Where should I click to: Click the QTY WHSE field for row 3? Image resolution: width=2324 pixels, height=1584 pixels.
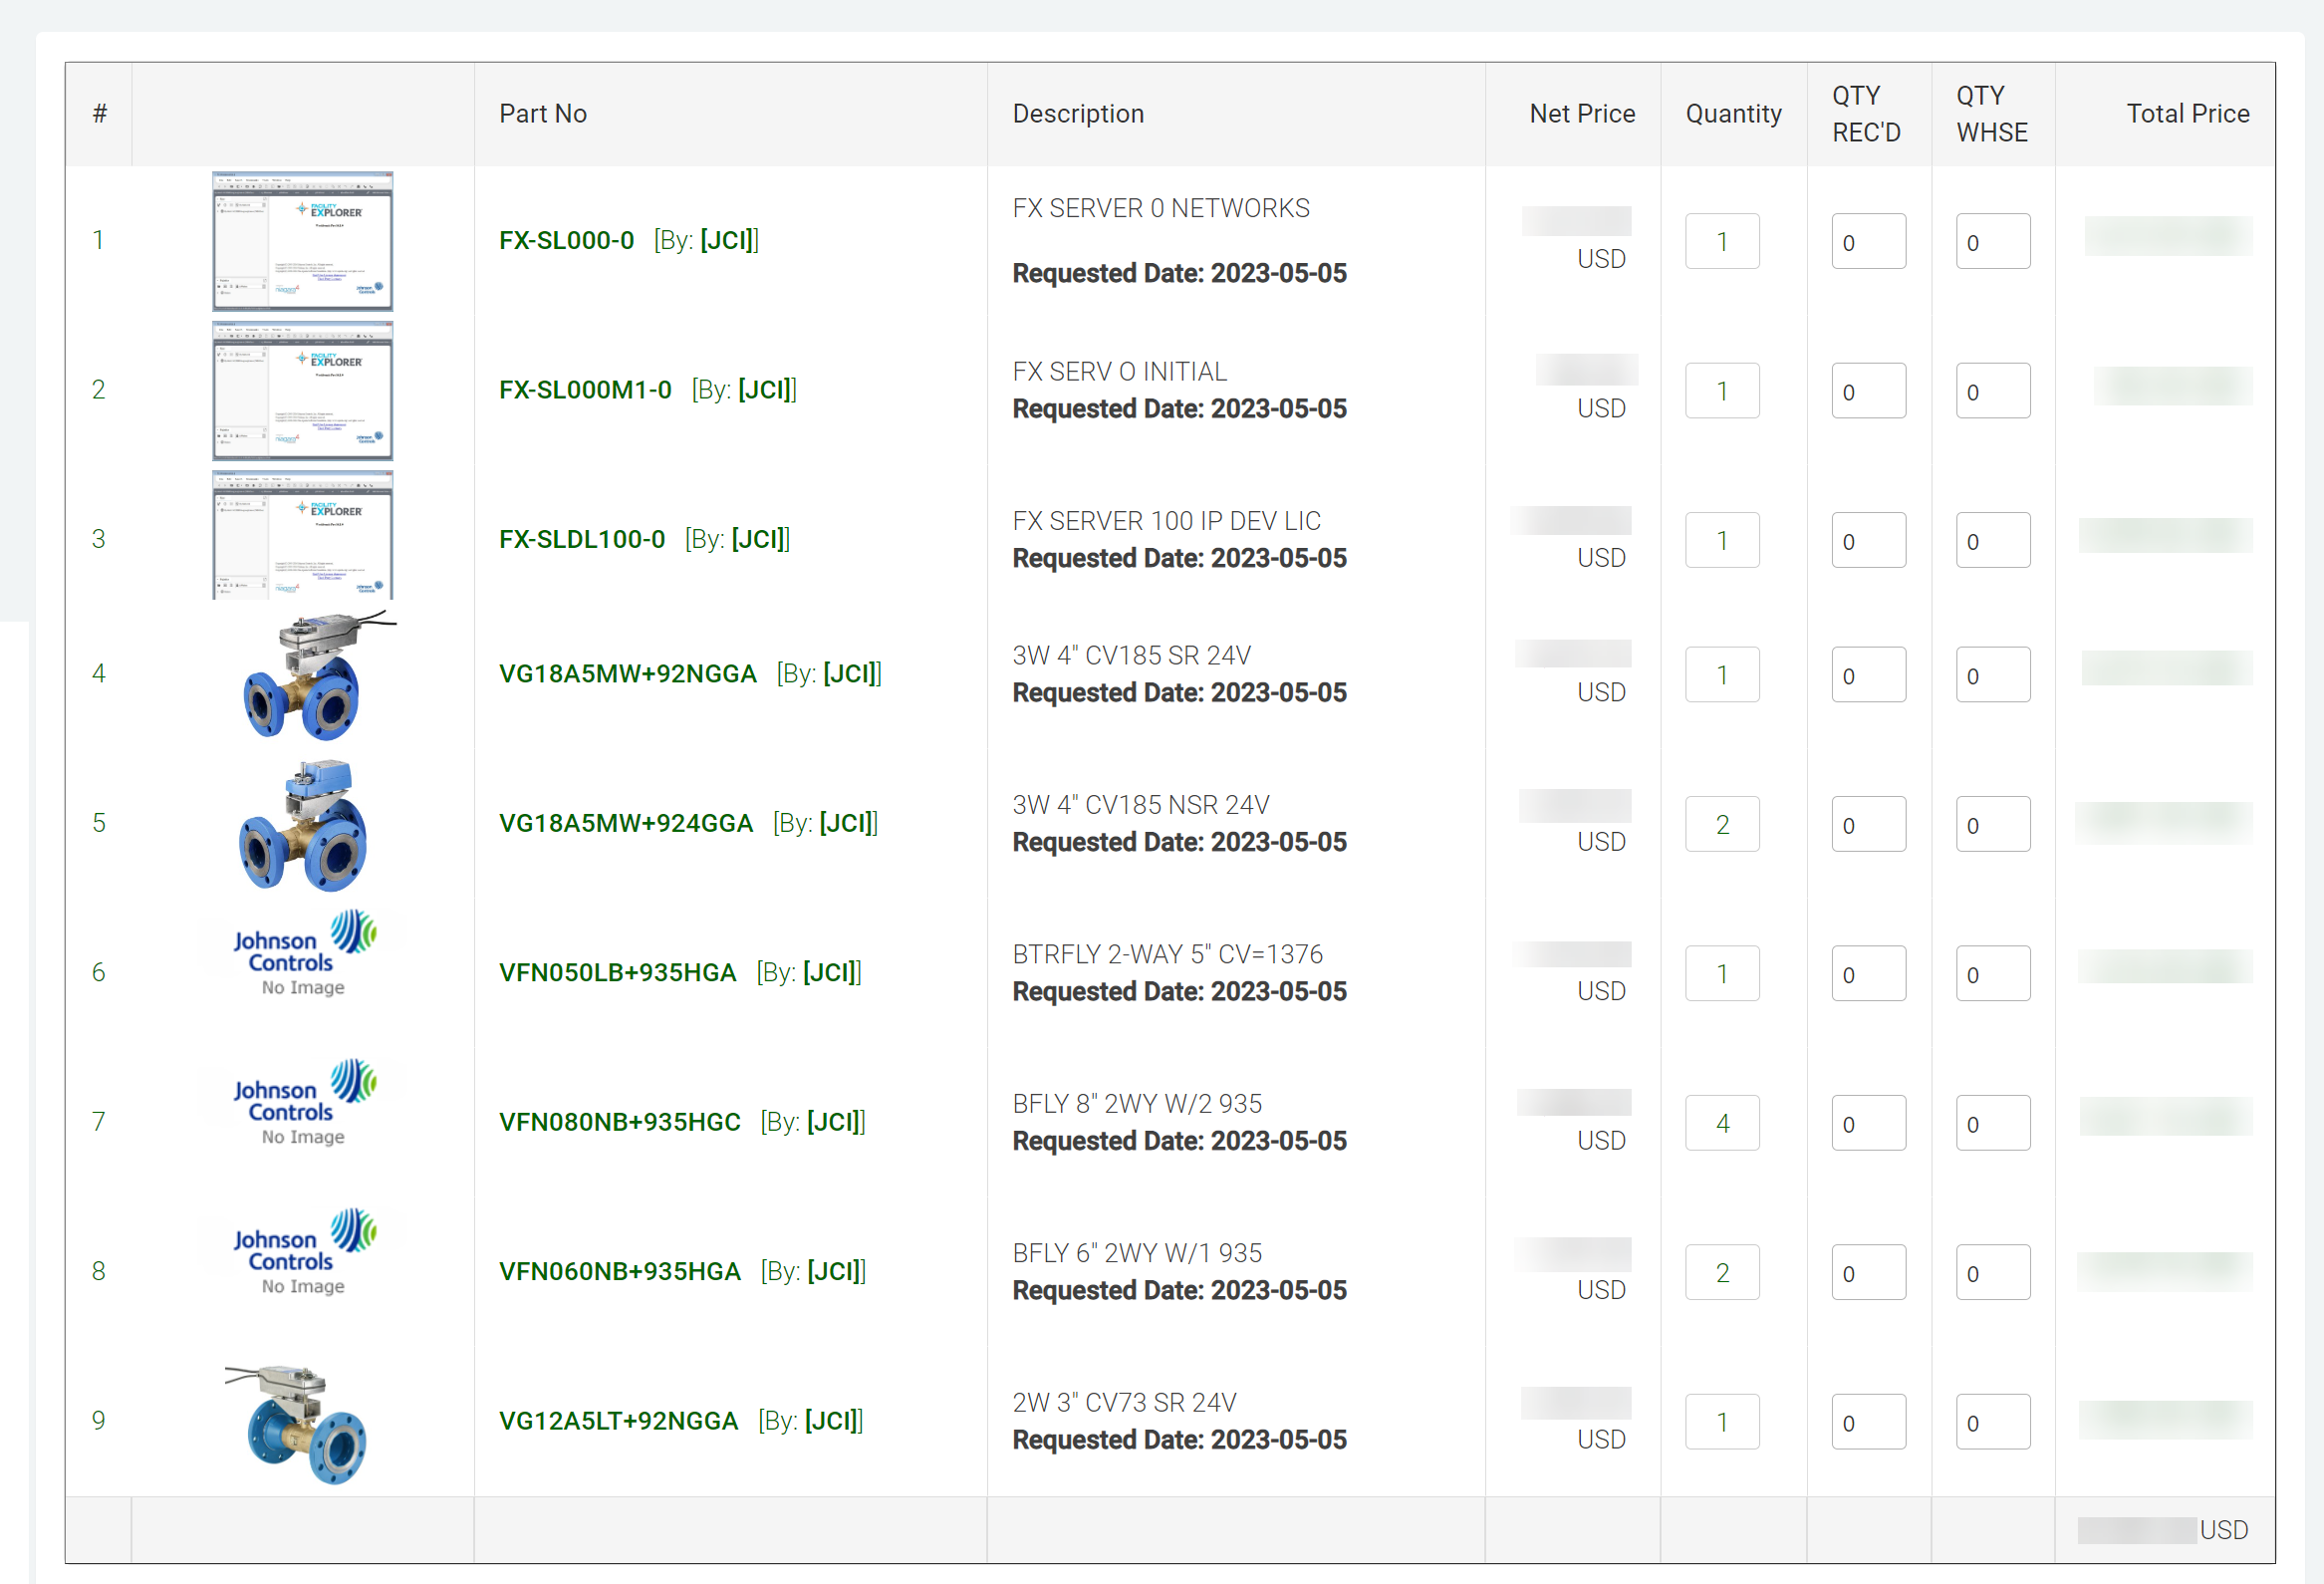click(1991, 541)
